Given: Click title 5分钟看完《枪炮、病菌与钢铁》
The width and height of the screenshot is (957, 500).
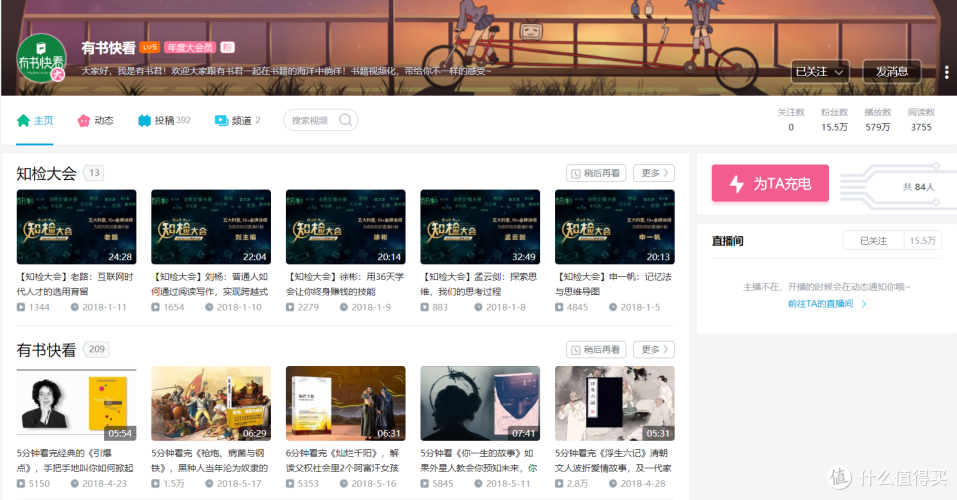Looking at the screenshot, I should (x=209, y=460).
